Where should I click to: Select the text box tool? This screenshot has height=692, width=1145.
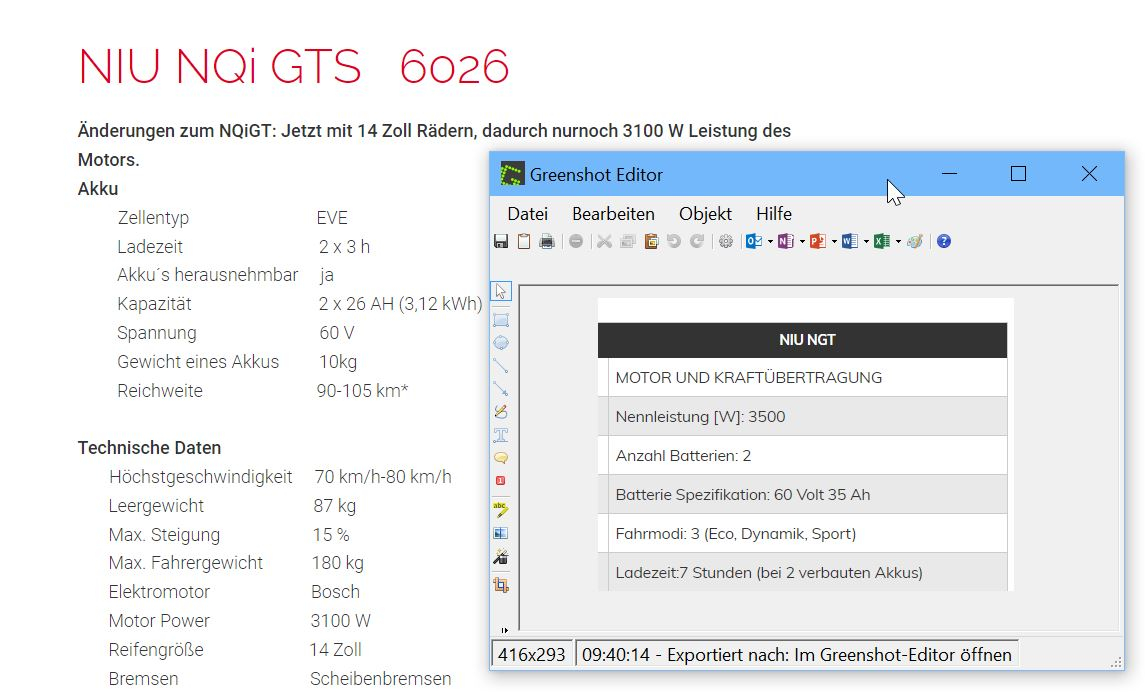pos(501,434)
